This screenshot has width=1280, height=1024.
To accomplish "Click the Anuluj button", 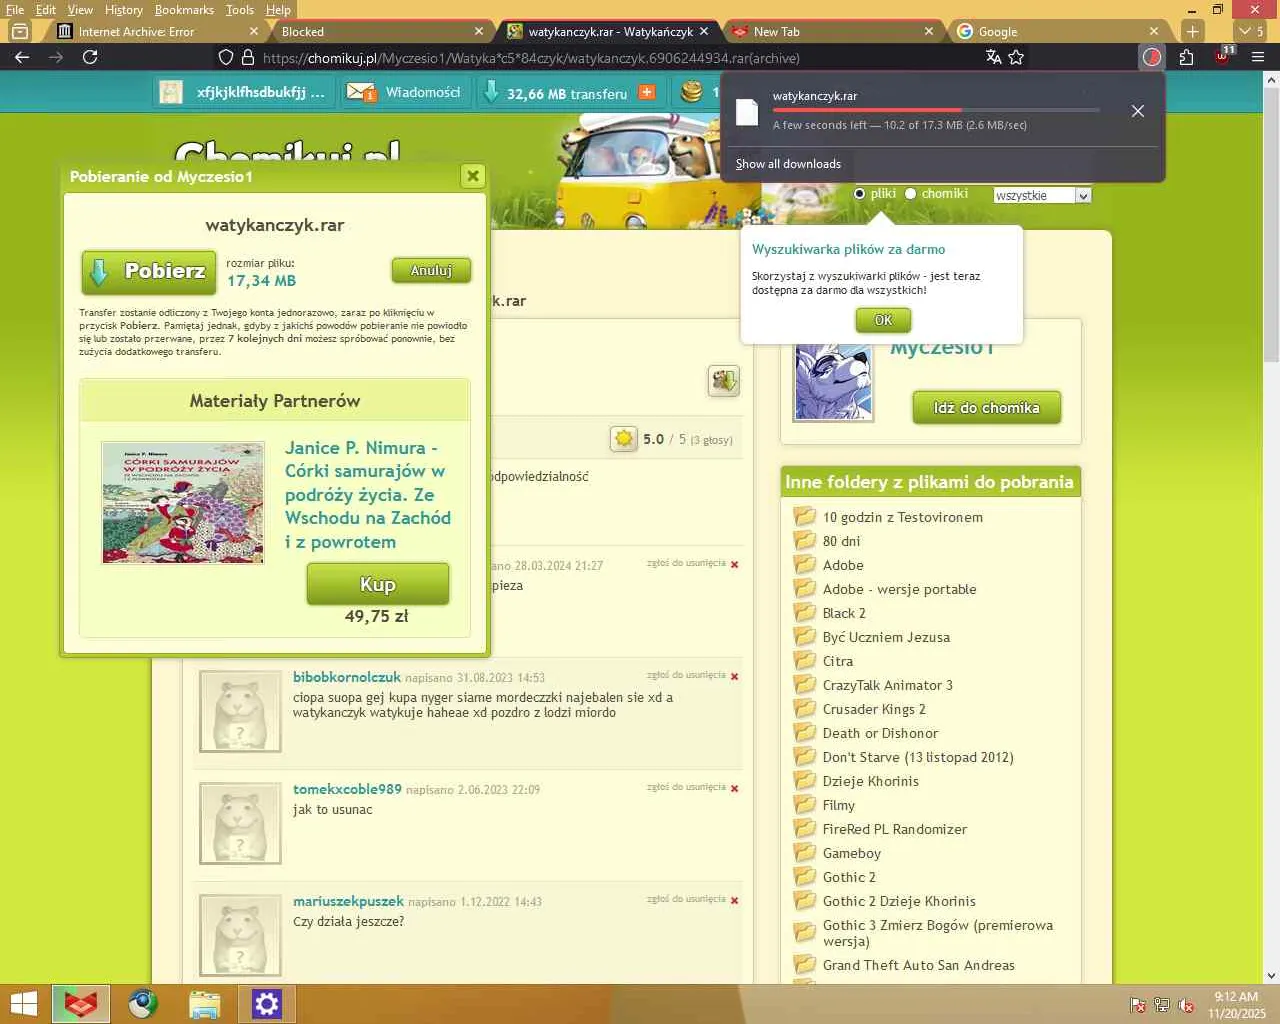I will coord(431,270).
